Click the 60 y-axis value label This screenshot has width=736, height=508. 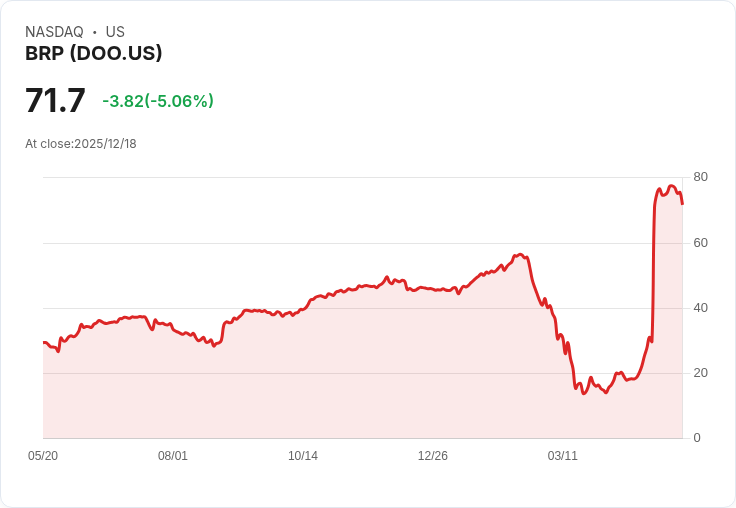click(x=701, y=243)
